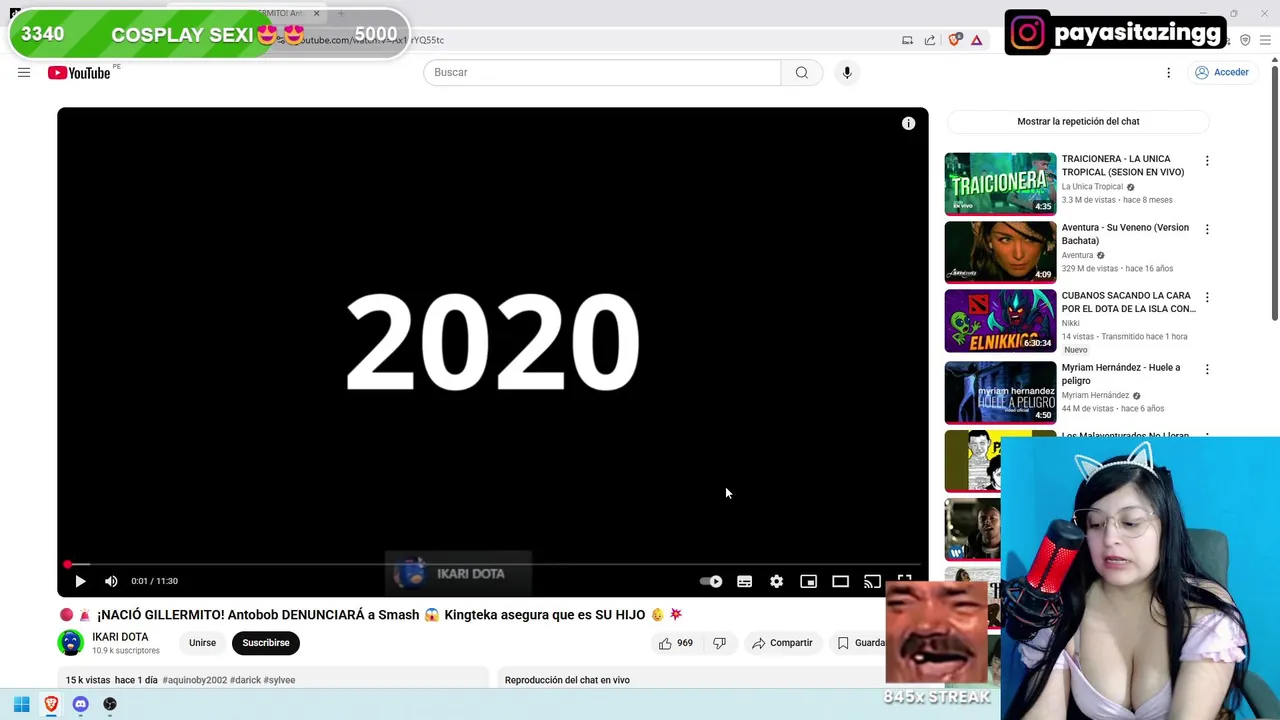
Task: Go to the YouTube home logo
Action: click(79, 72)
